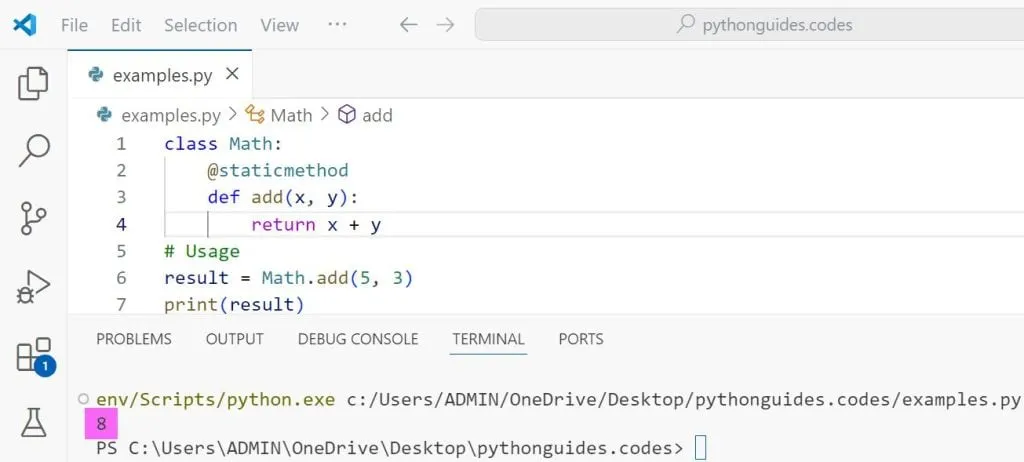
Task: Click line number 1 in gutter
Action: [x=121, y=144]
